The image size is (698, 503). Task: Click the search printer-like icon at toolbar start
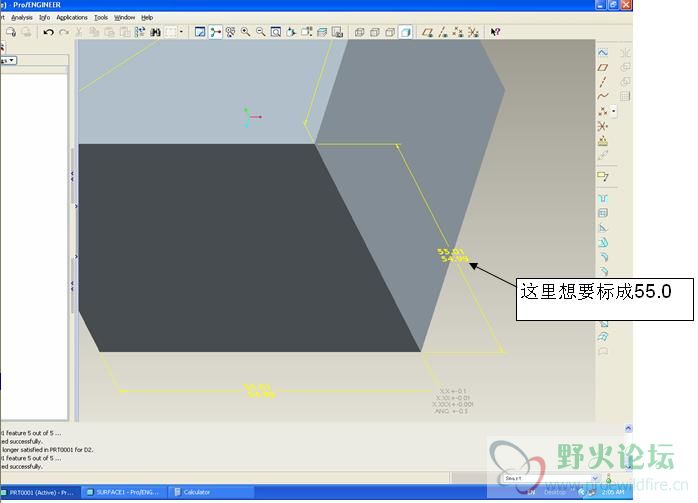11,32
